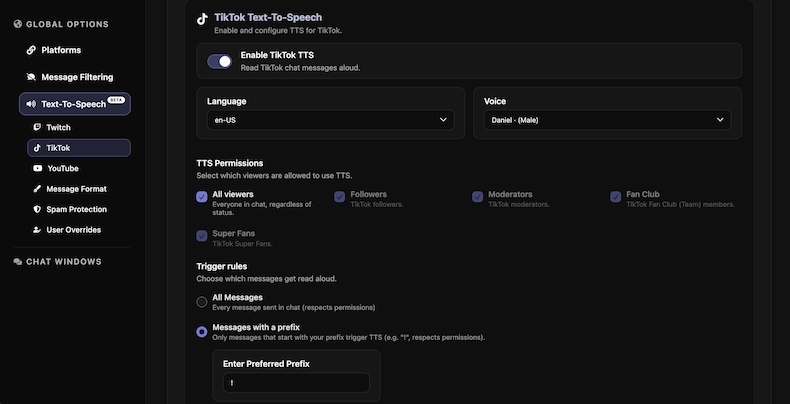Click the 'Enter Preferred Prefix' label
790x404 pixels.
266,364
